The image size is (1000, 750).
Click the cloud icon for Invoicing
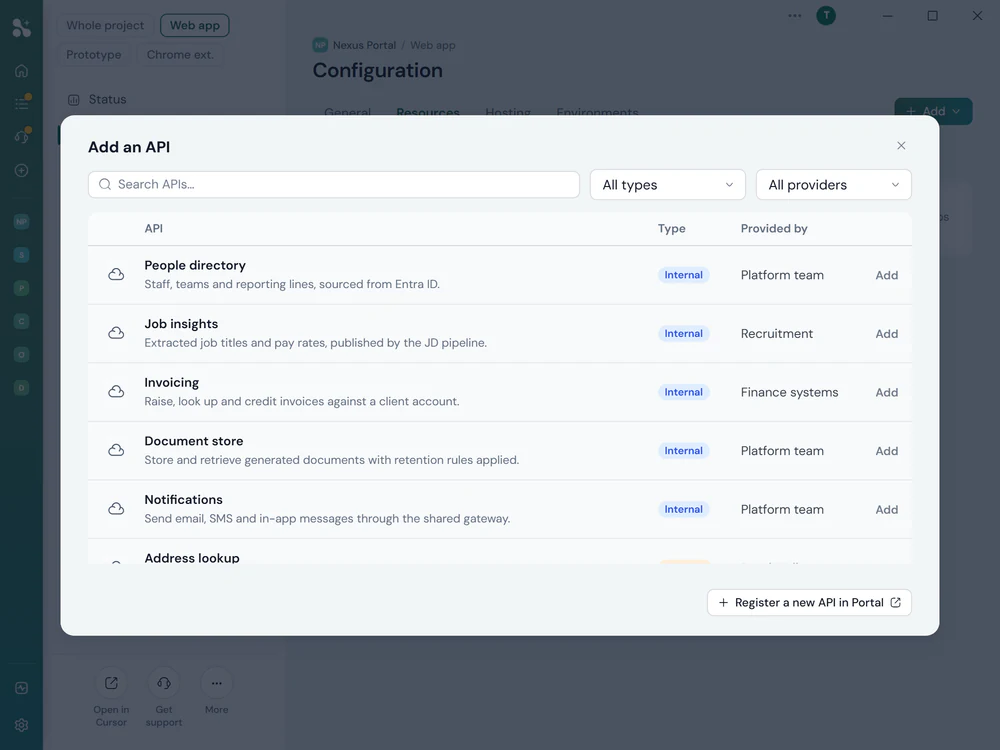point(116,392)
